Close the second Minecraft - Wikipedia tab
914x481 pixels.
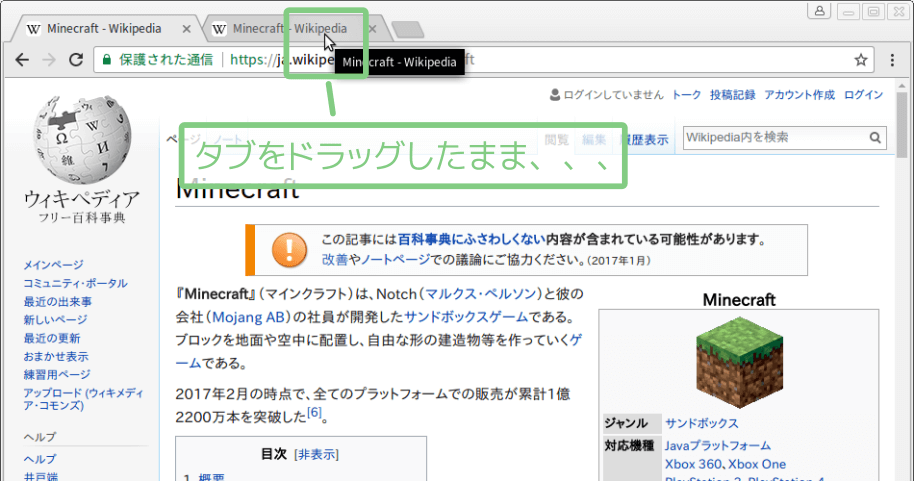pyautogui.click(x=372, y=29)
